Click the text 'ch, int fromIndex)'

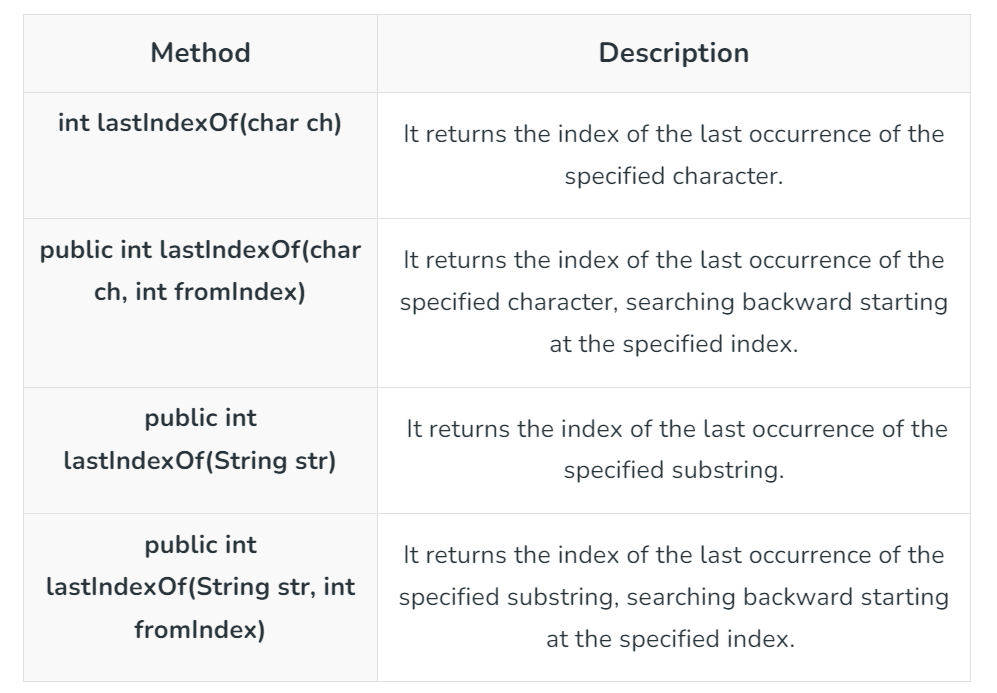(200, 292)
